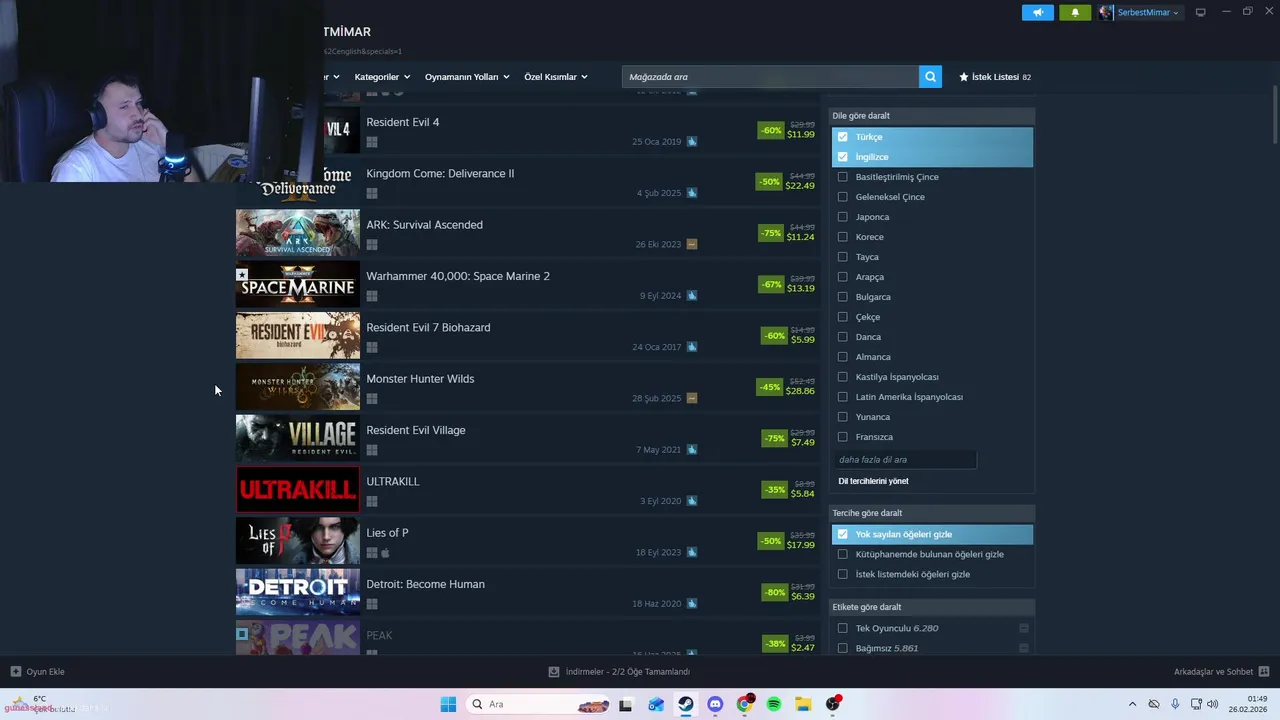Check İstek listemdeki öğeleri gizle
This screenshot has height=720, width=1280.
click(843, 574)
